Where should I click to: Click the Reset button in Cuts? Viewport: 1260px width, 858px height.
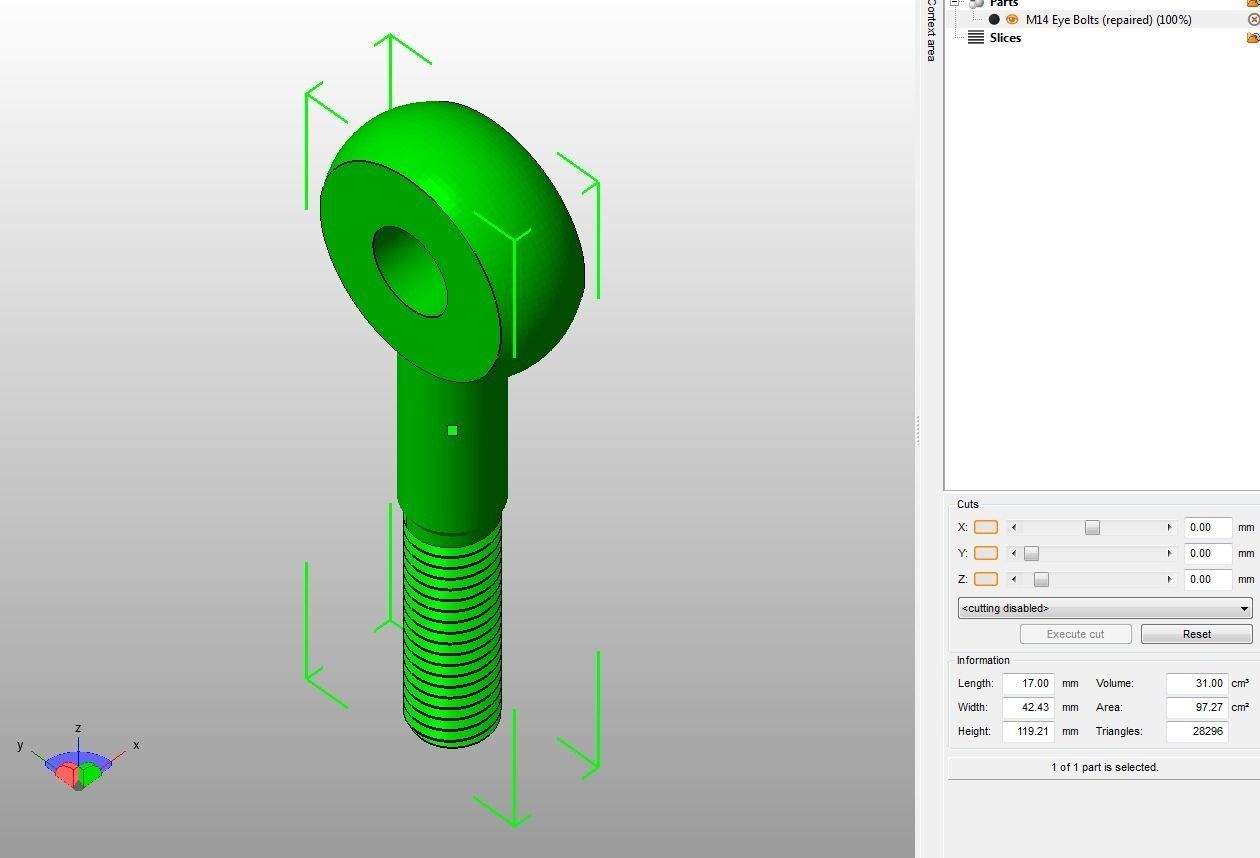point(1197,634)
